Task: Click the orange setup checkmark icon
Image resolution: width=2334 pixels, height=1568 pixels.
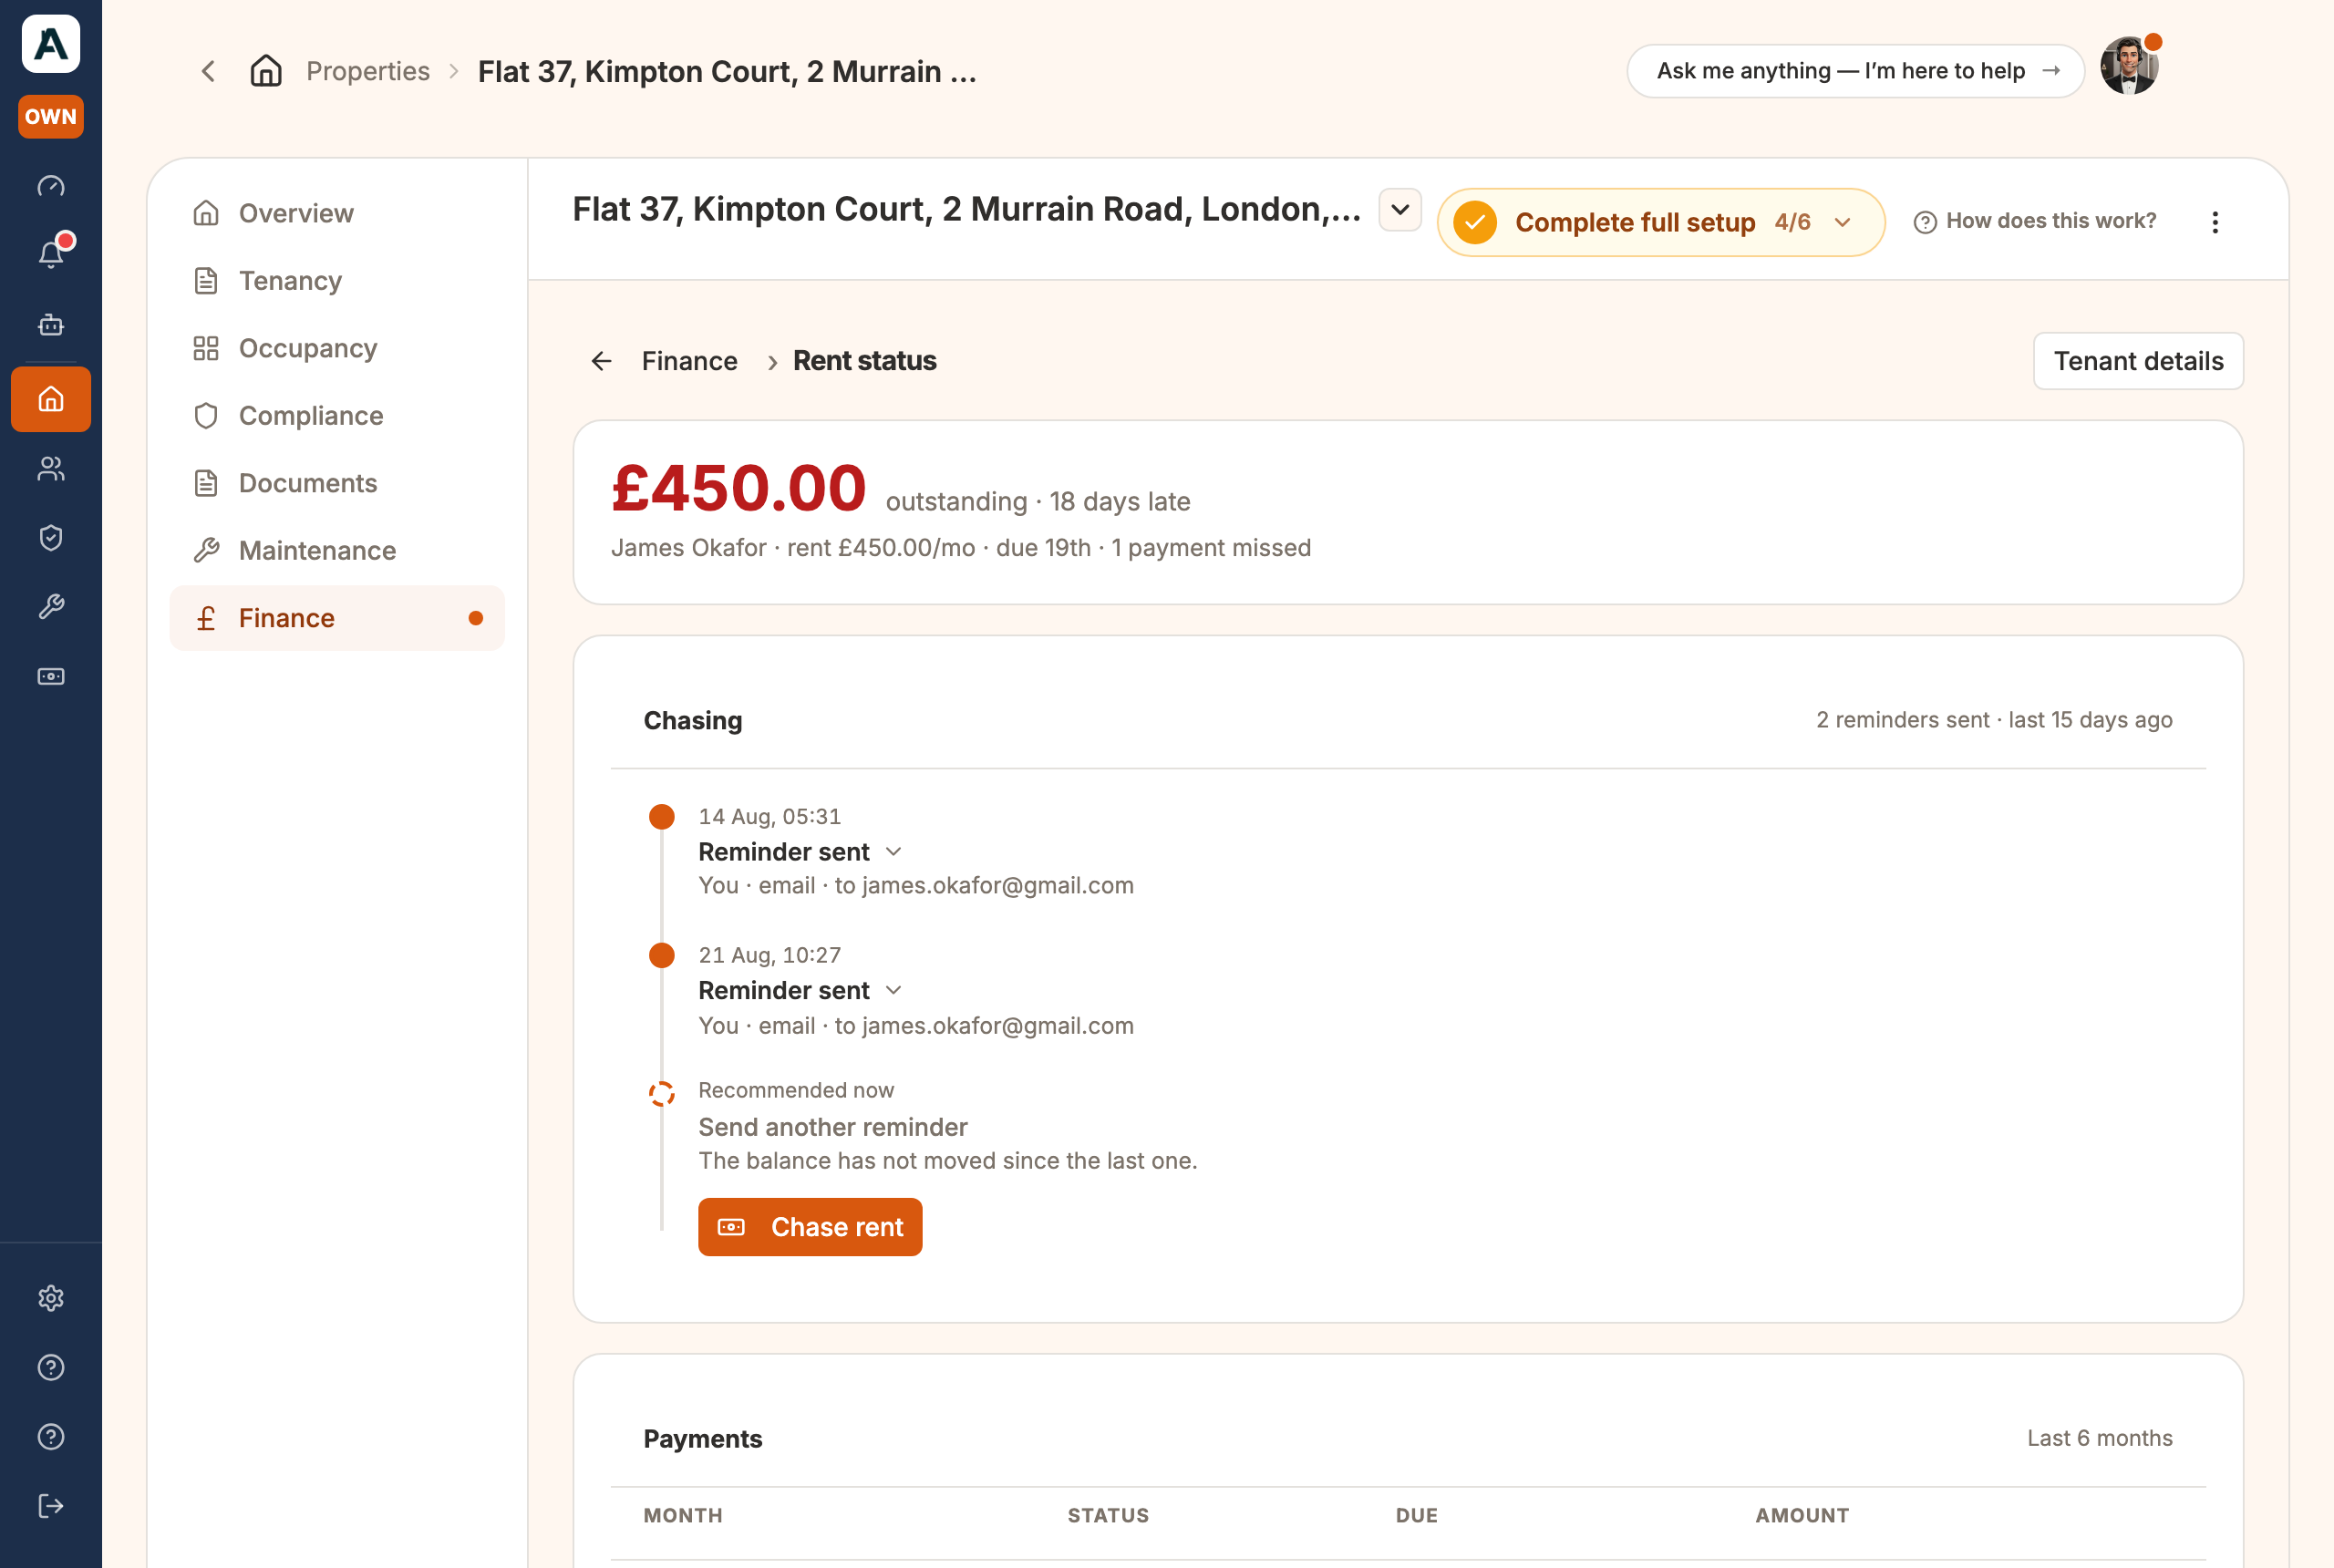Action: 1475,222
